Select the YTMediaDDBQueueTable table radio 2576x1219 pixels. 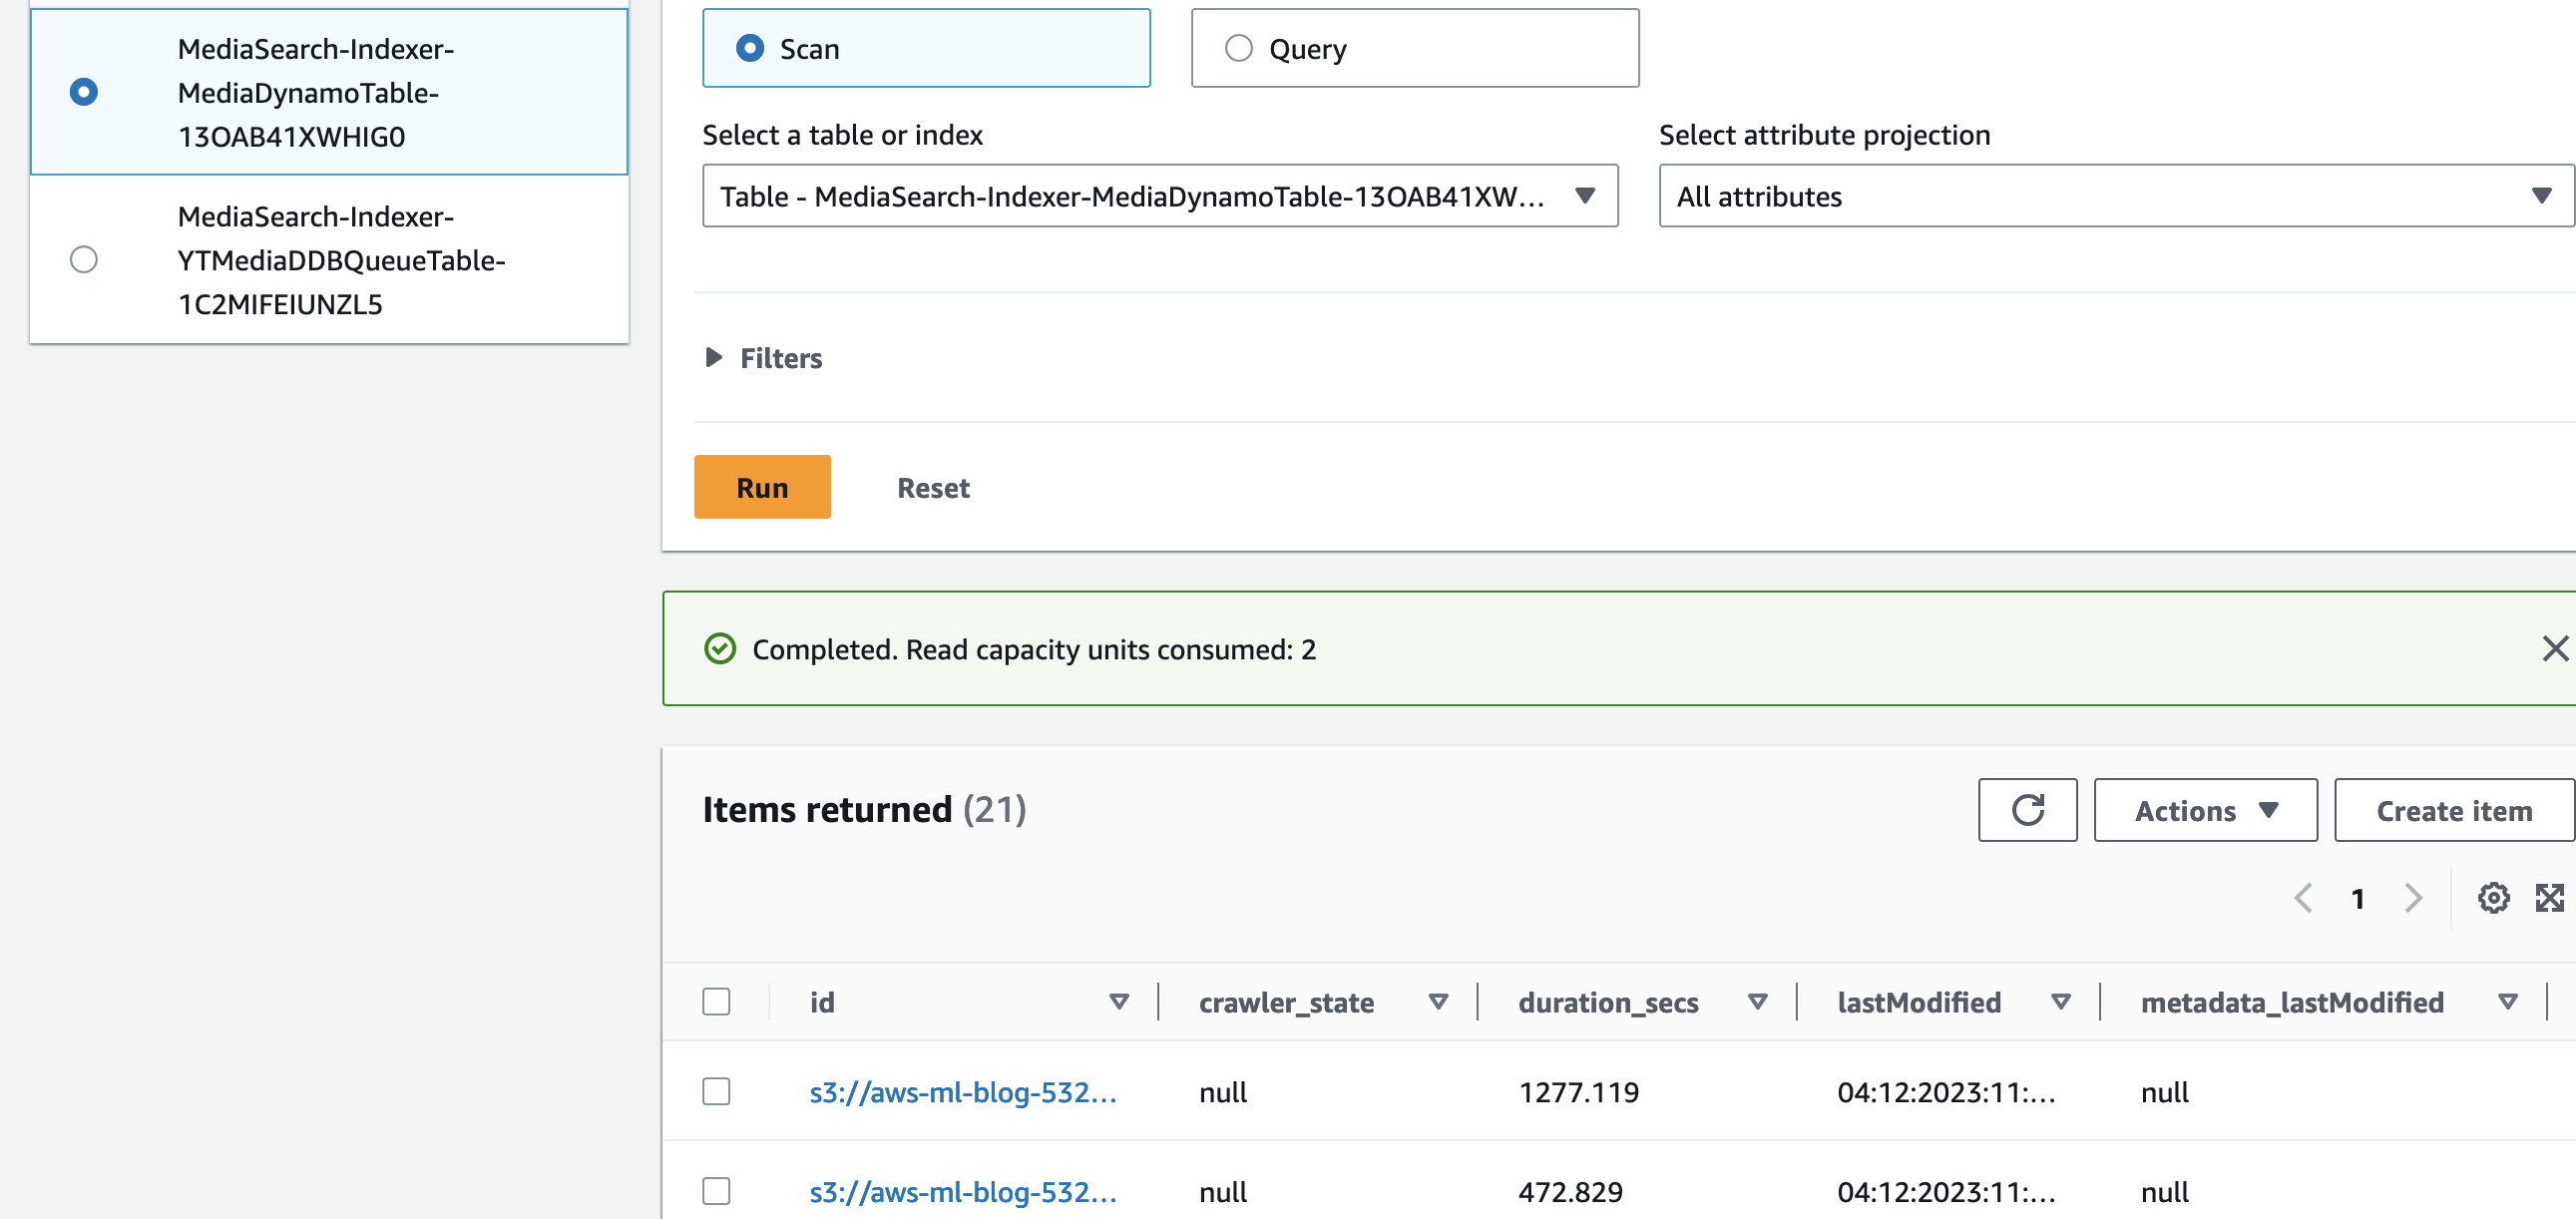[84, 260]
